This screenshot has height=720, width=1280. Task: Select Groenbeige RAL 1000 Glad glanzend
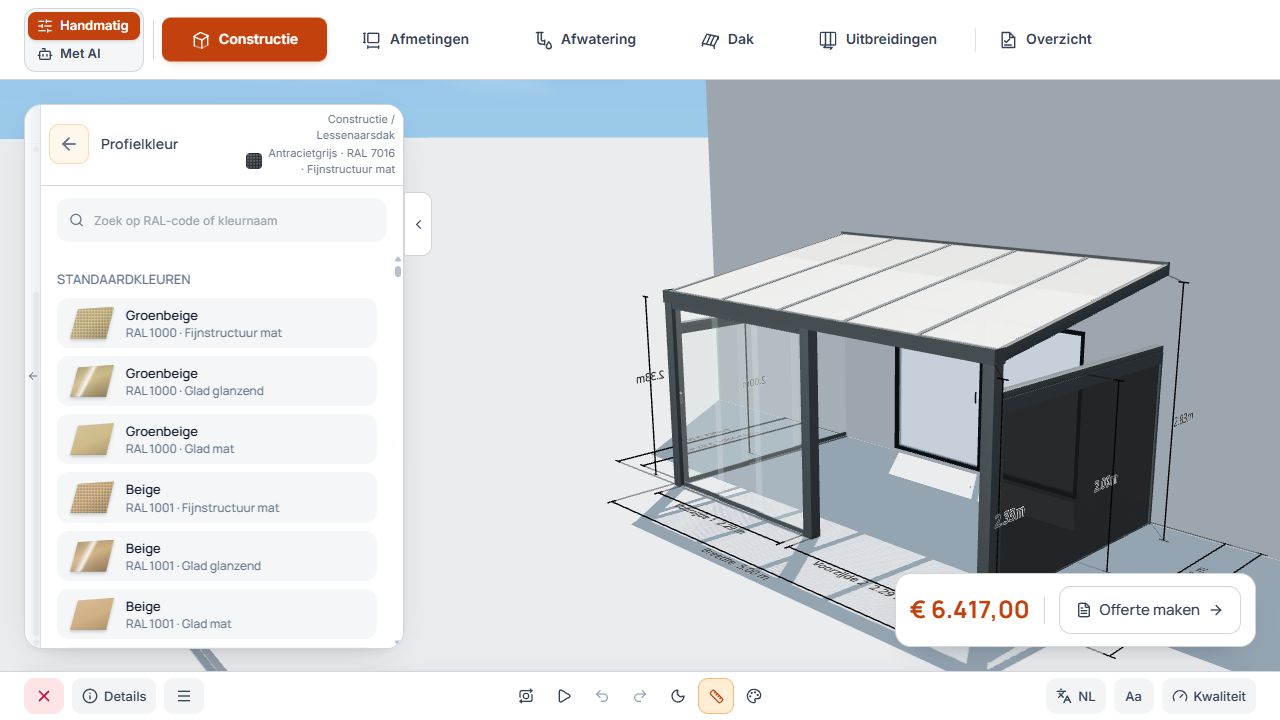click(217, 381)
